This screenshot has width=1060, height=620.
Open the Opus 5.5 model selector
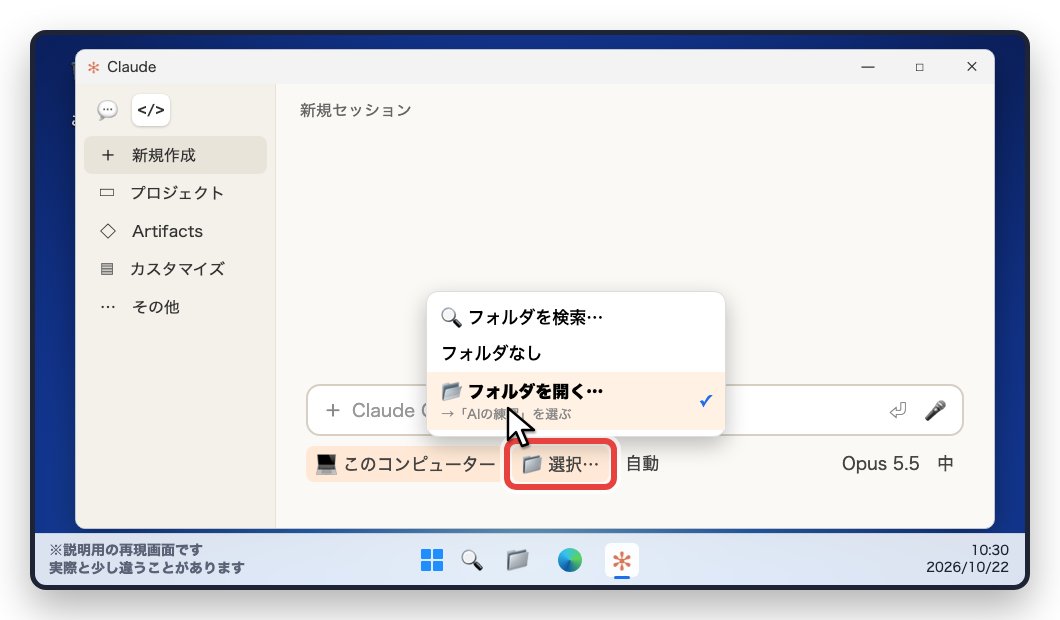click(880, 464)
